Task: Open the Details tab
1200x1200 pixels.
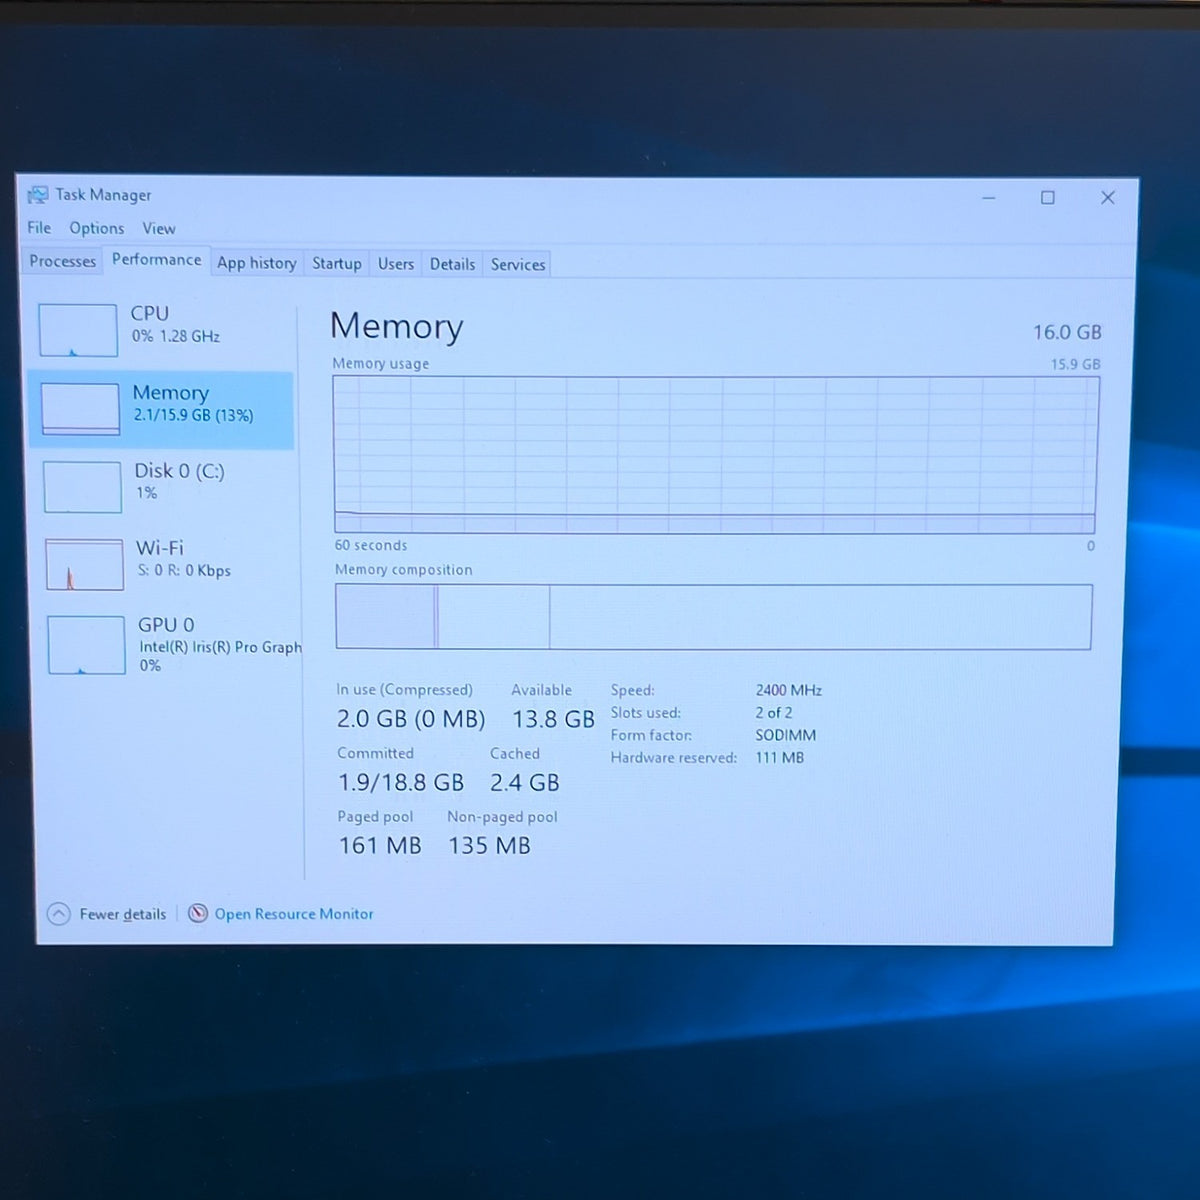Action: click(x=452, y=264)
